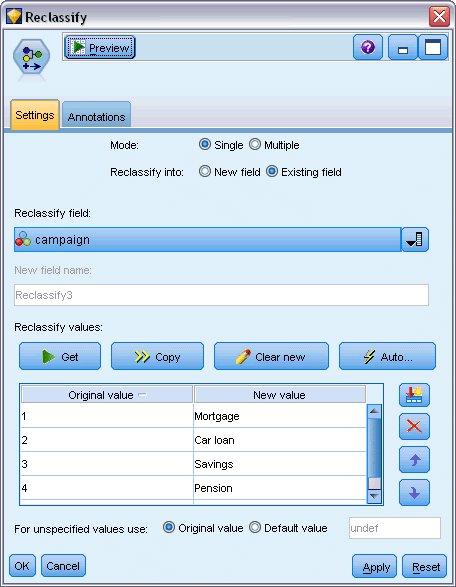The image size is (456, 587).
Task: Click the add new row icon
Action: pos(414,395)
